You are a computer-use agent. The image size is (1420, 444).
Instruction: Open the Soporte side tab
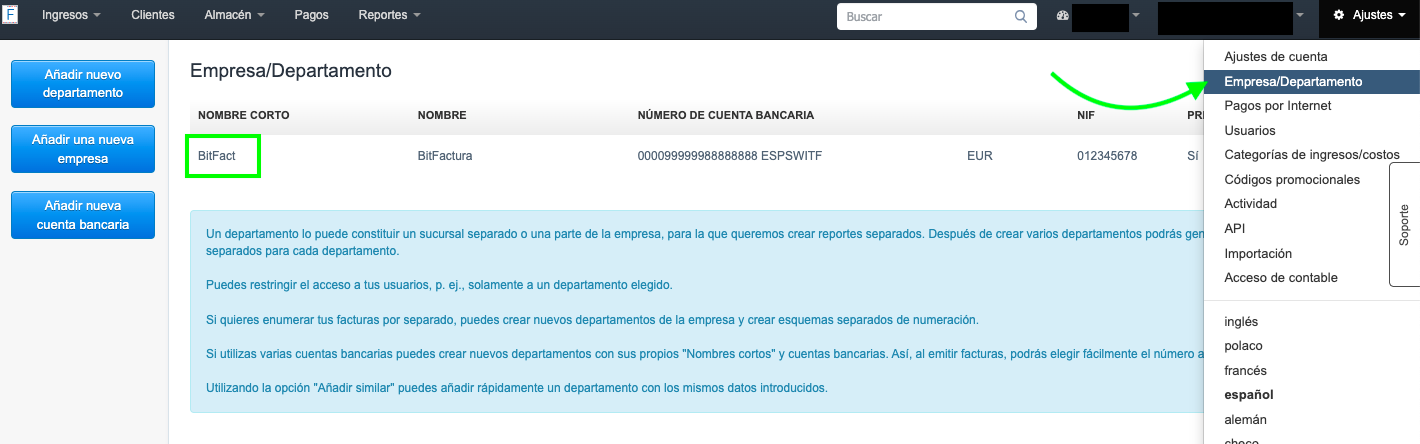(x=1404, y=225)
